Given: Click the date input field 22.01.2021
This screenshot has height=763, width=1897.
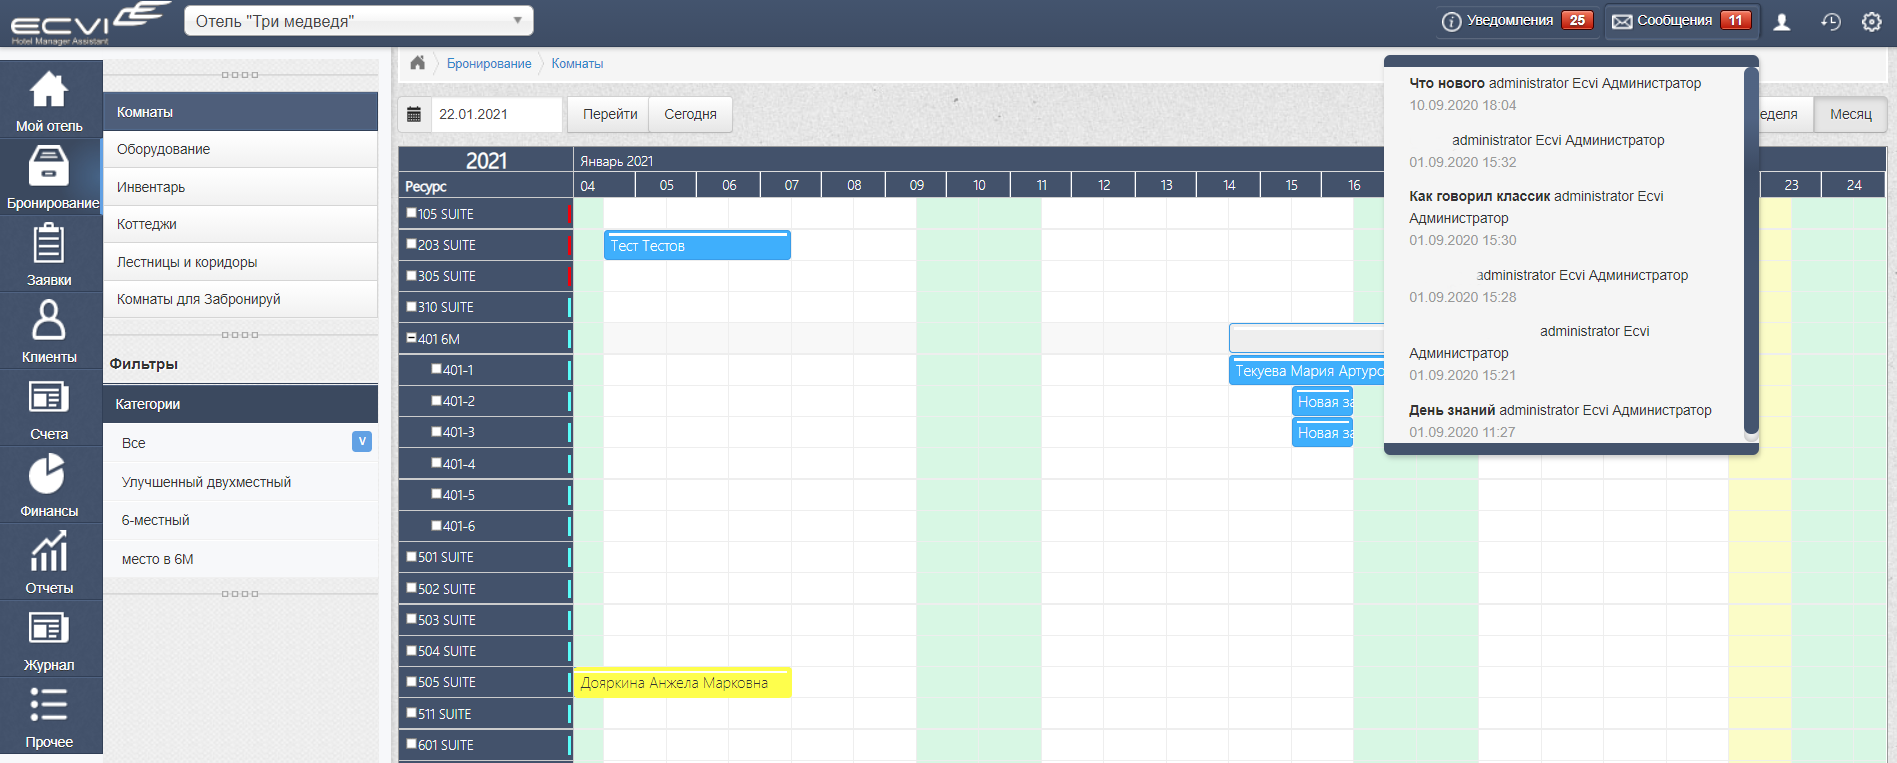Looking at the screenshot, I should coord(496,114).
